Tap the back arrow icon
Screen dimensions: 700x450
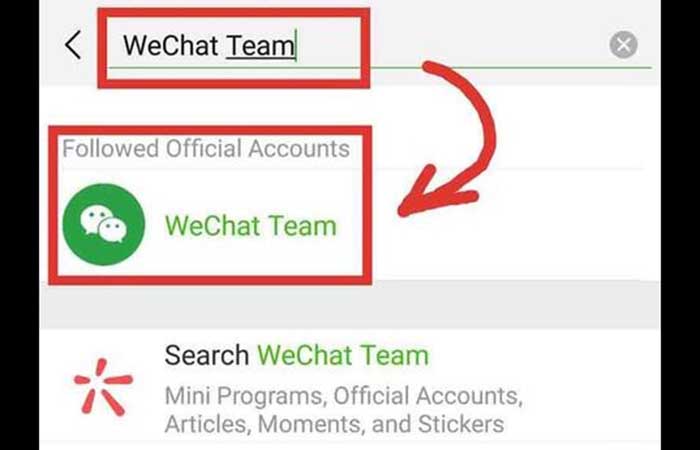click(73, 45)
